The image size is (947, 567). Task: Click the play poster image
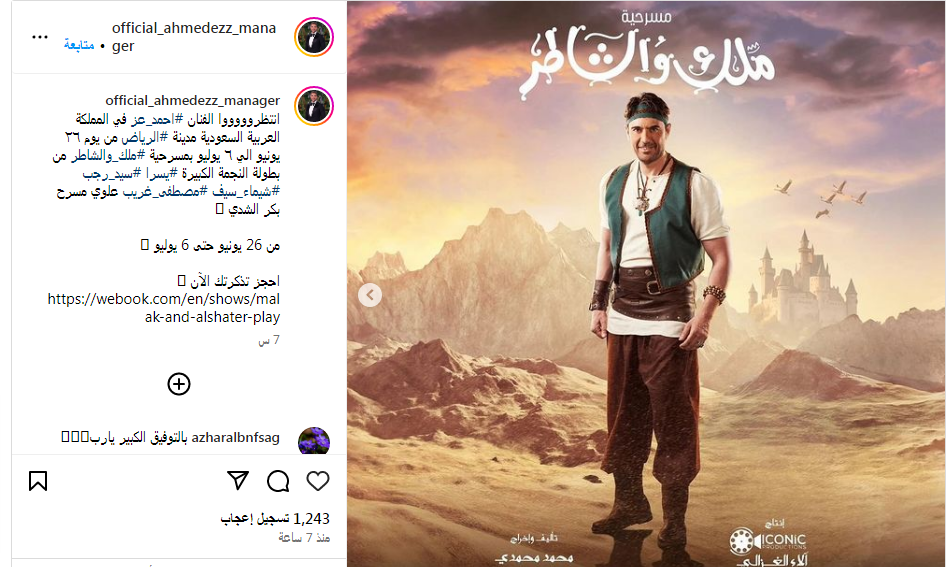point(646,284)
